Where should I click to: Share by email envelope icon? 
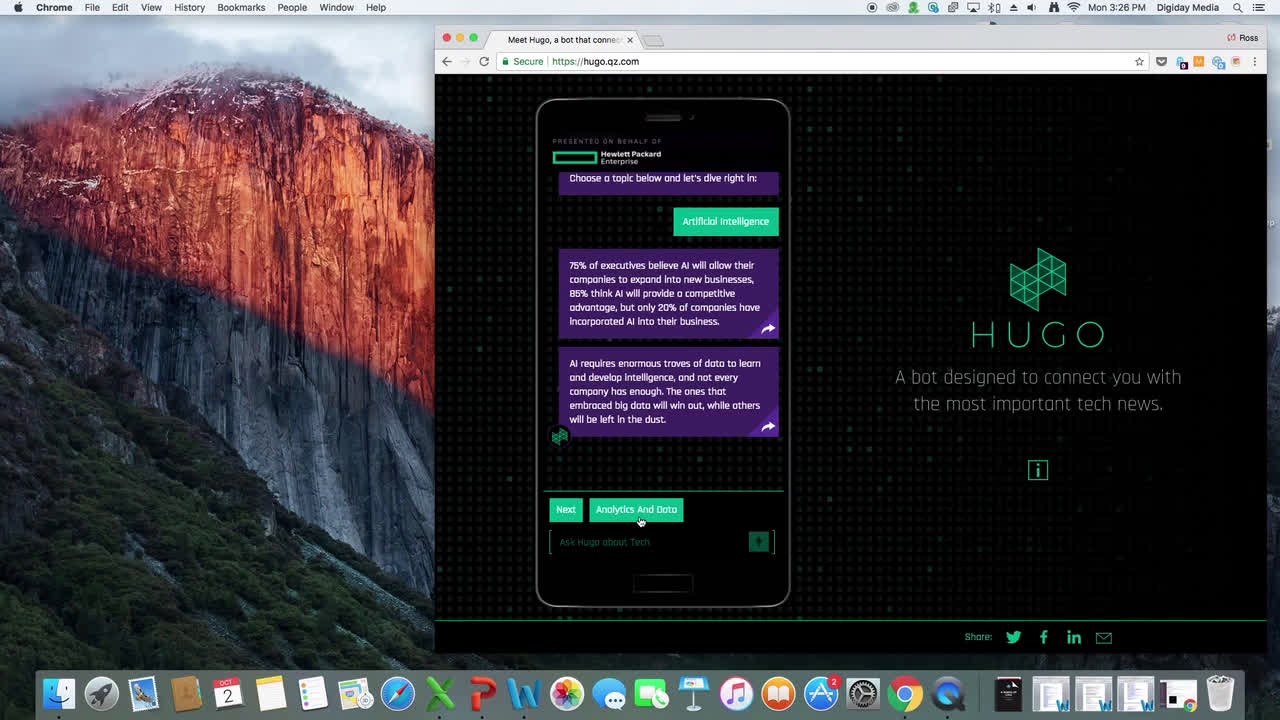(x=1103, y=637)
